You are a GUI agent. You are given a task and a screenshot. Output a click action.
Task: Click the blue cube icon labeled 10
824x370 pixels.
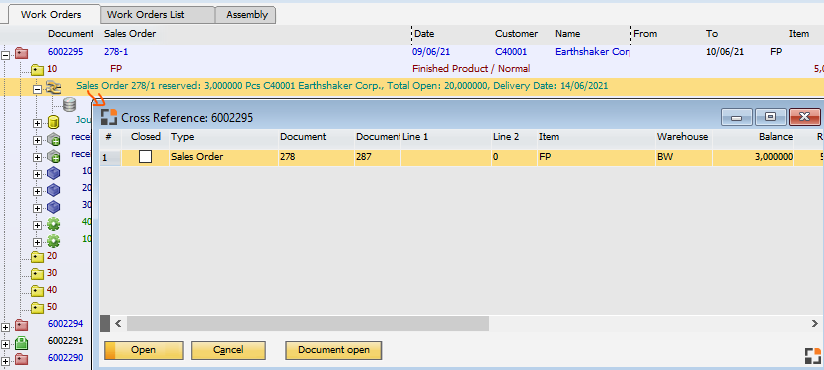pos(53,174)
